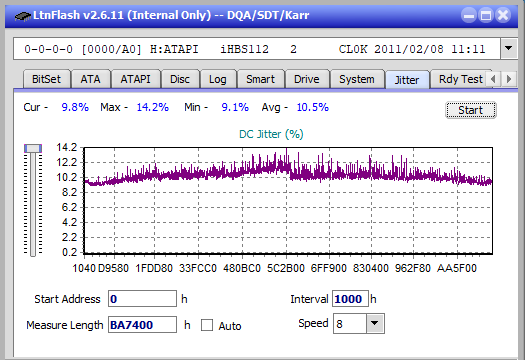525x360 pixels.
Task: Click the Avg value 10.5%
Action: [313, 107]
